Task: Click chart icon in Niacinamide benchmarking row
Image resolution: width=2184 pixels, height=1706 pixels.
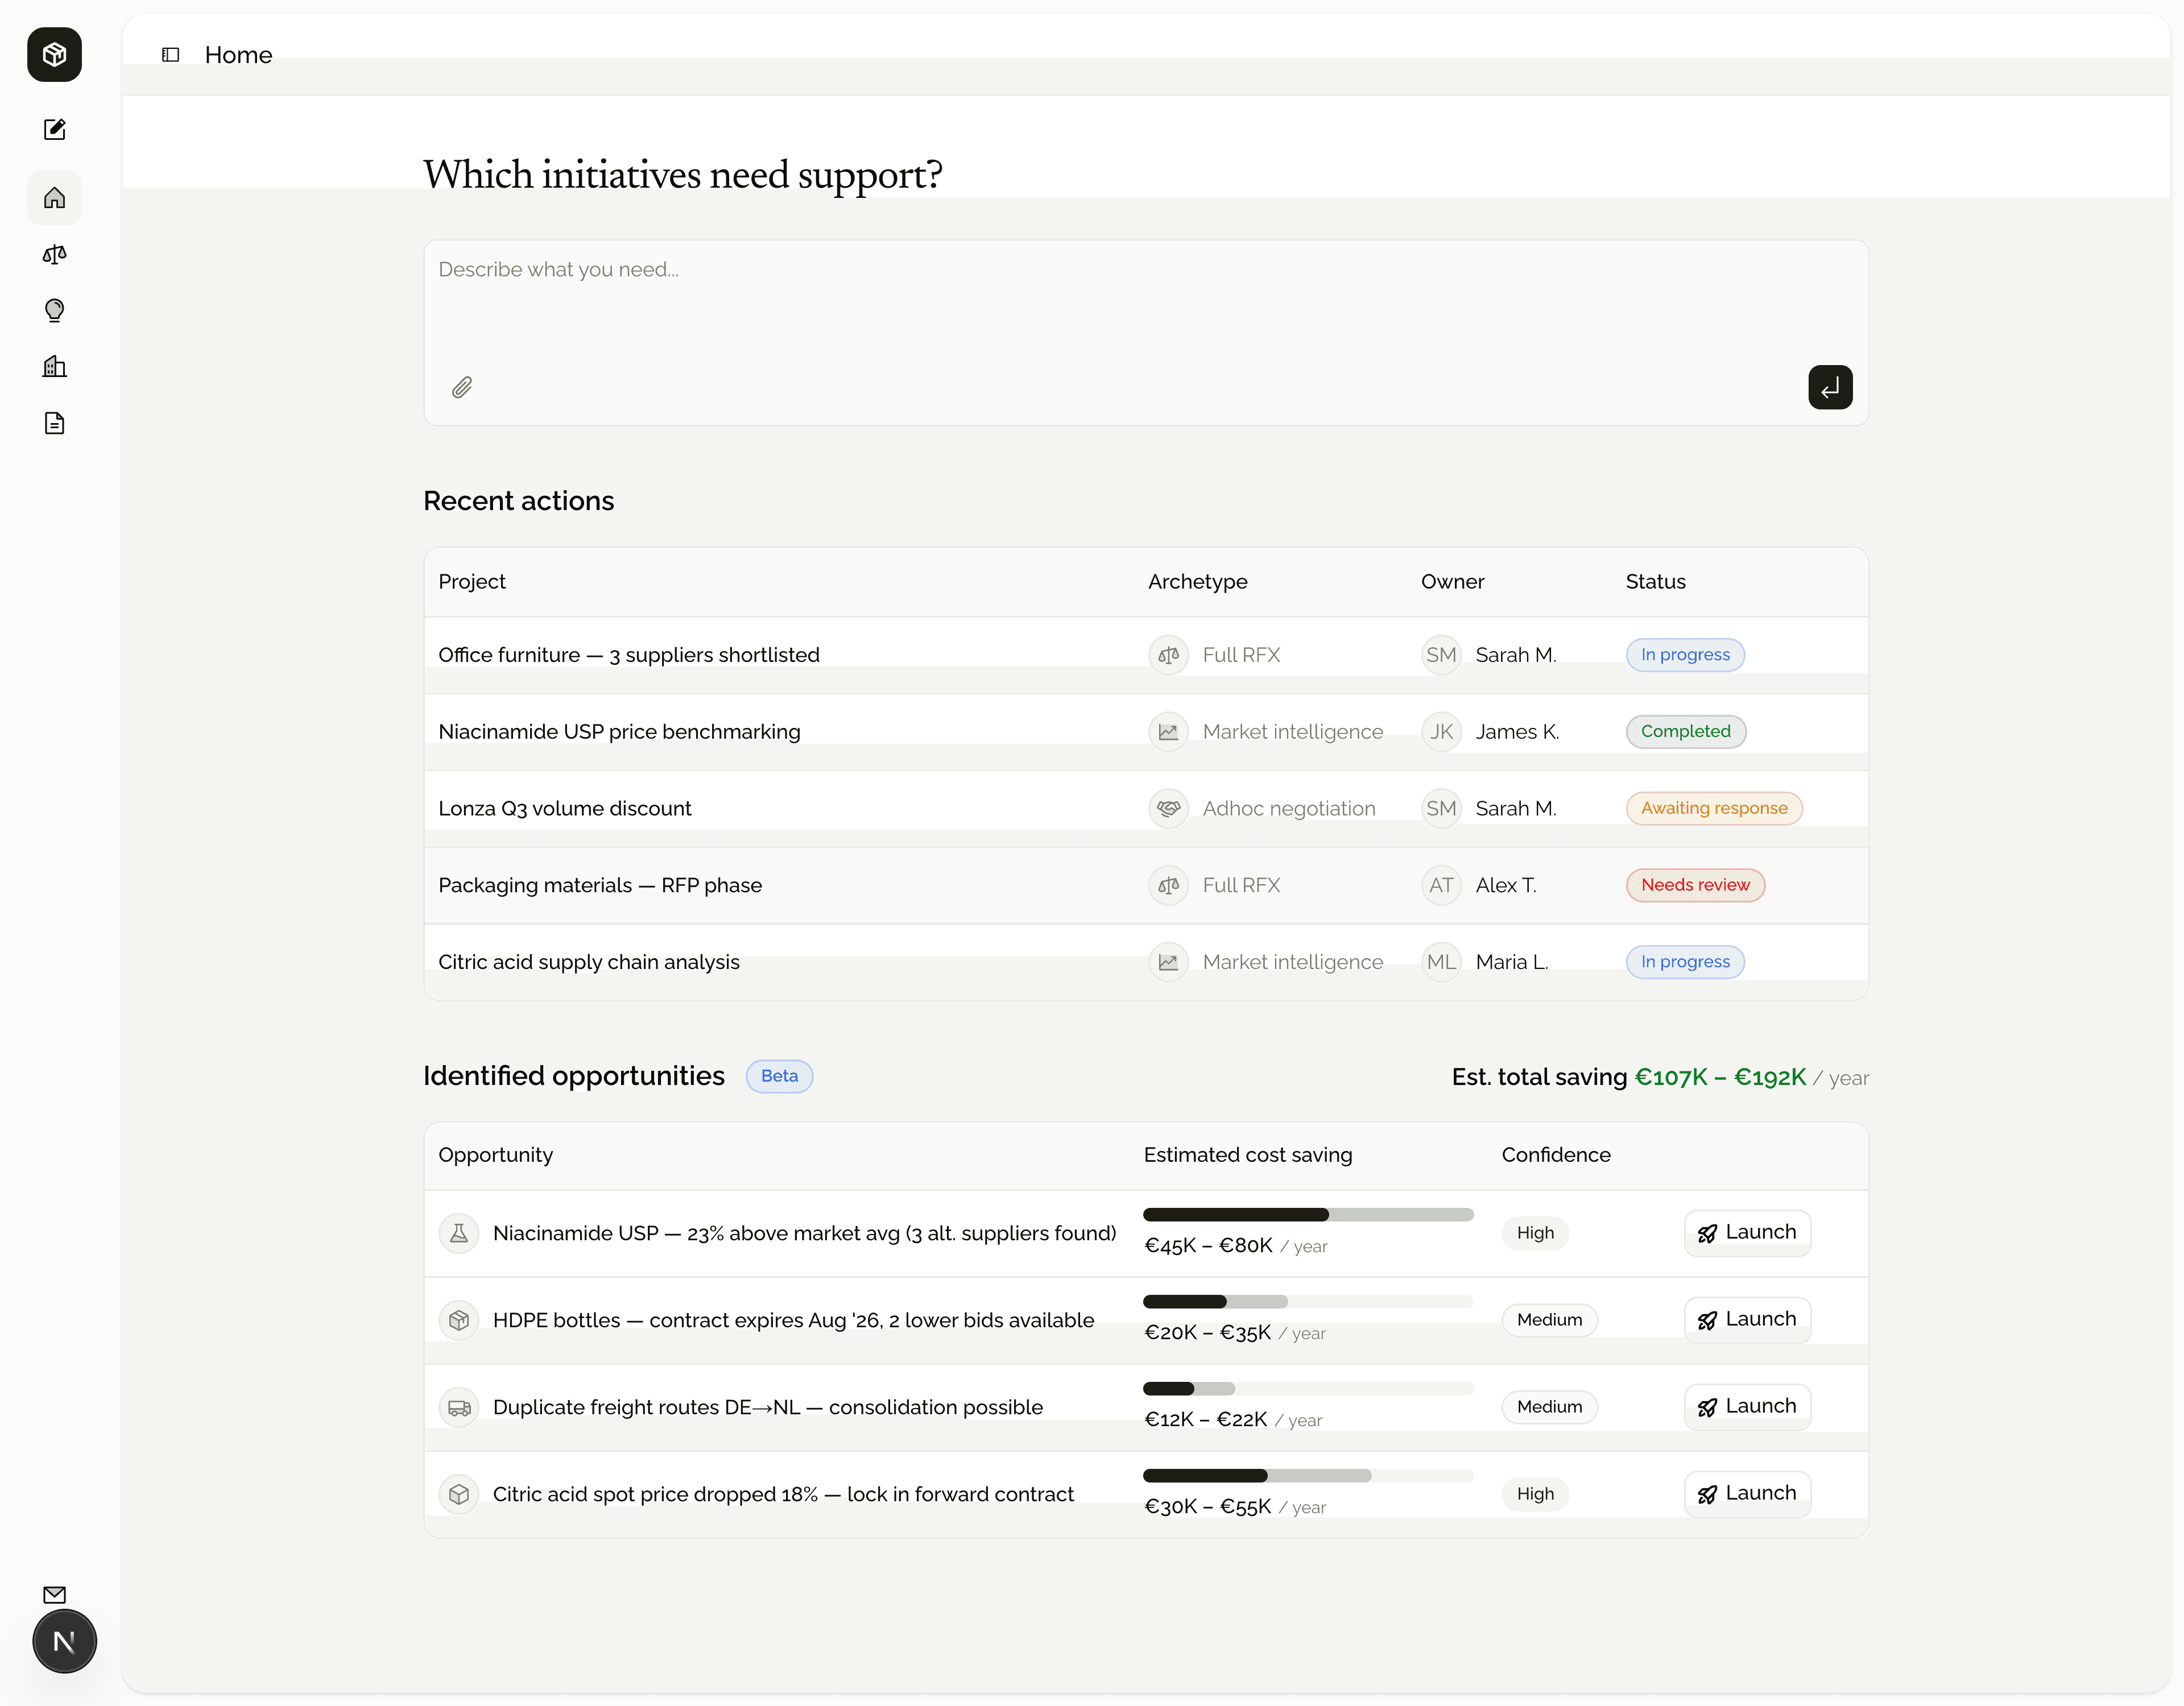Action: (x=1168, y=732)
